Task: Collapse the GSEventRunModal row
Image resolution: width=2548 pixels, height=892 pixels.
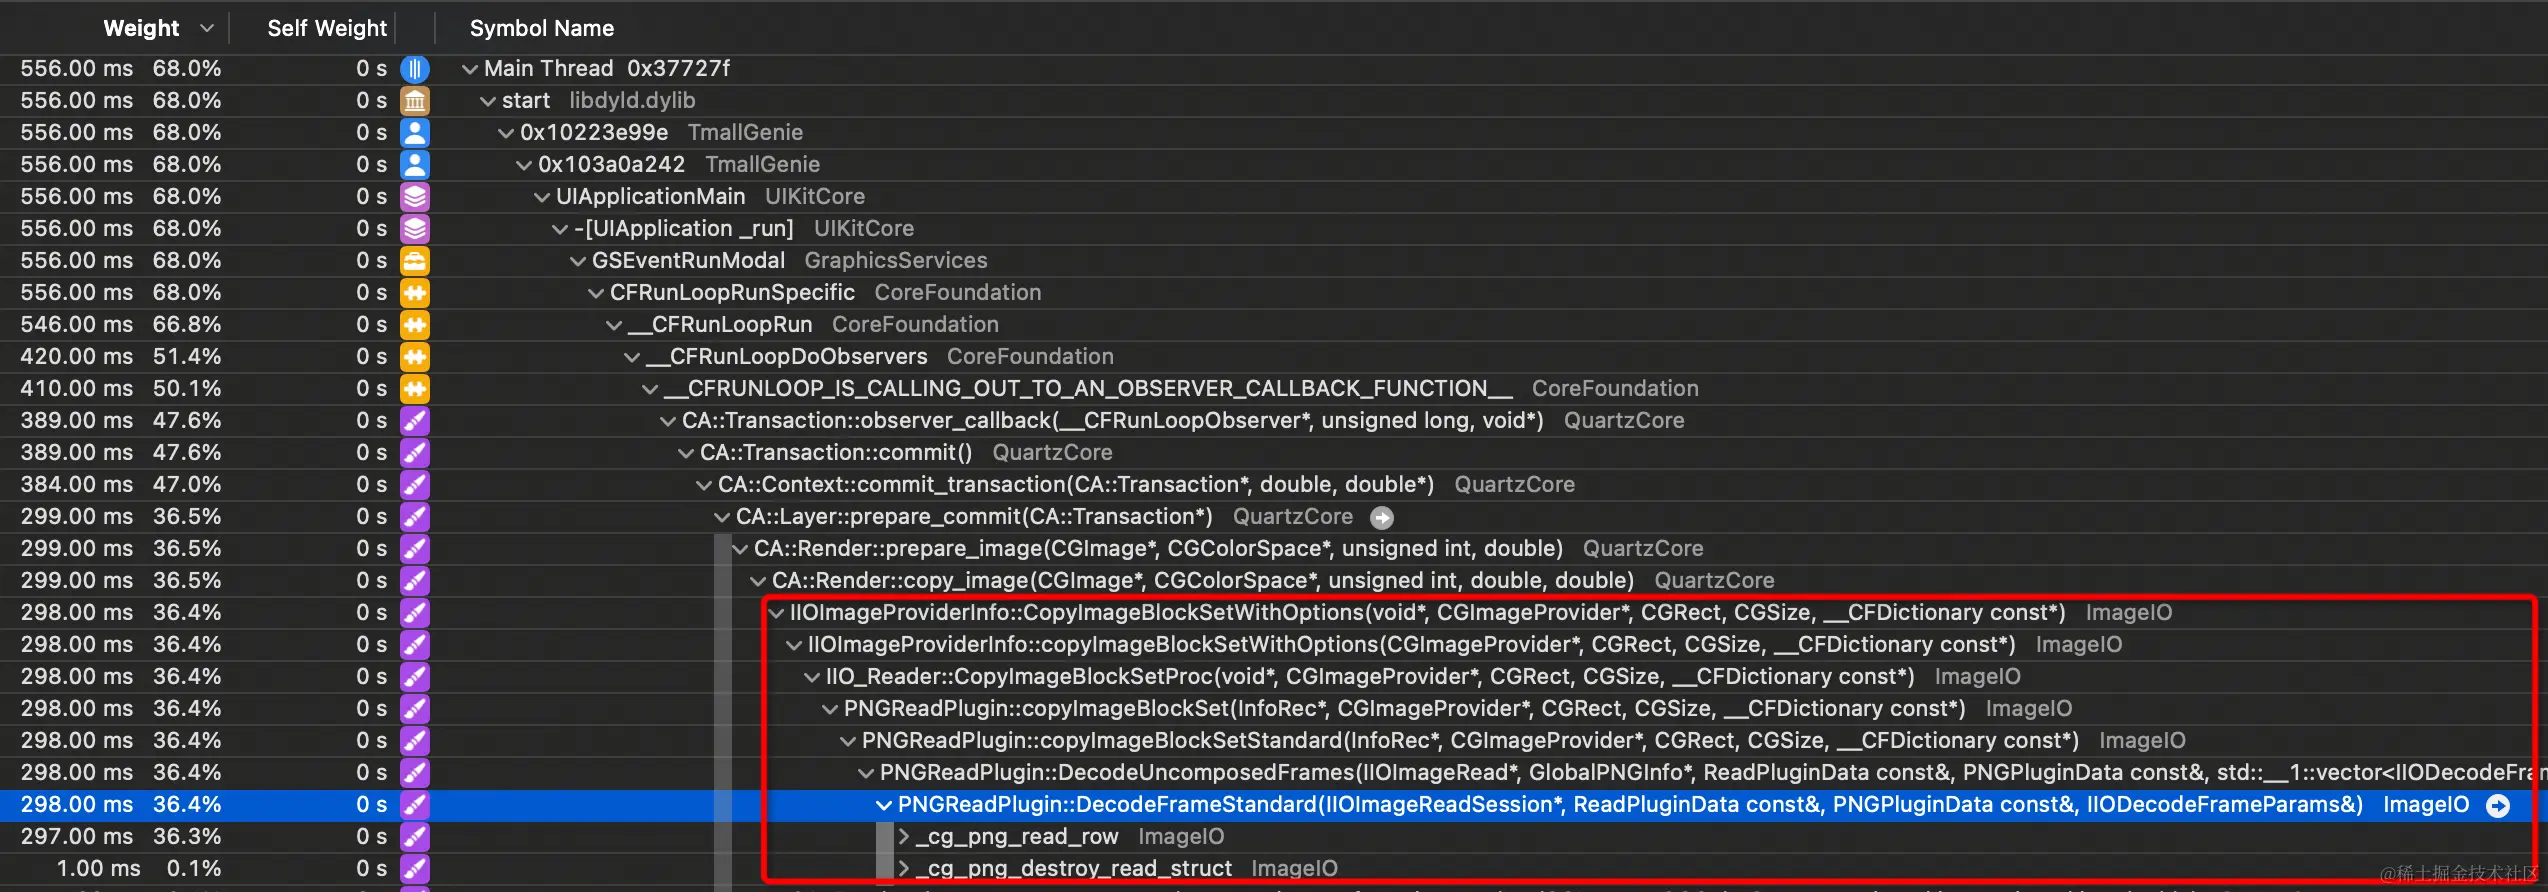Action: coord(577,261)
